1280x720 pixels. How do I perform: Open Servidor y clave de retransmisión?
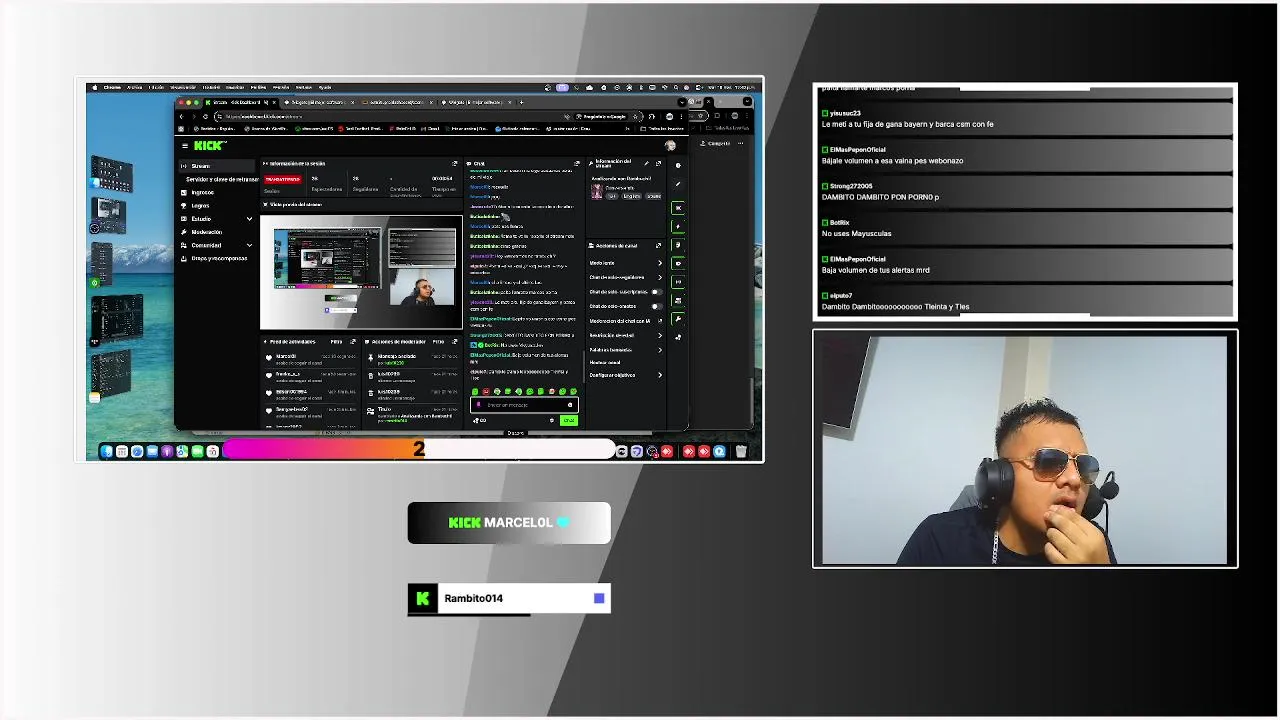[x=222, y=179]
